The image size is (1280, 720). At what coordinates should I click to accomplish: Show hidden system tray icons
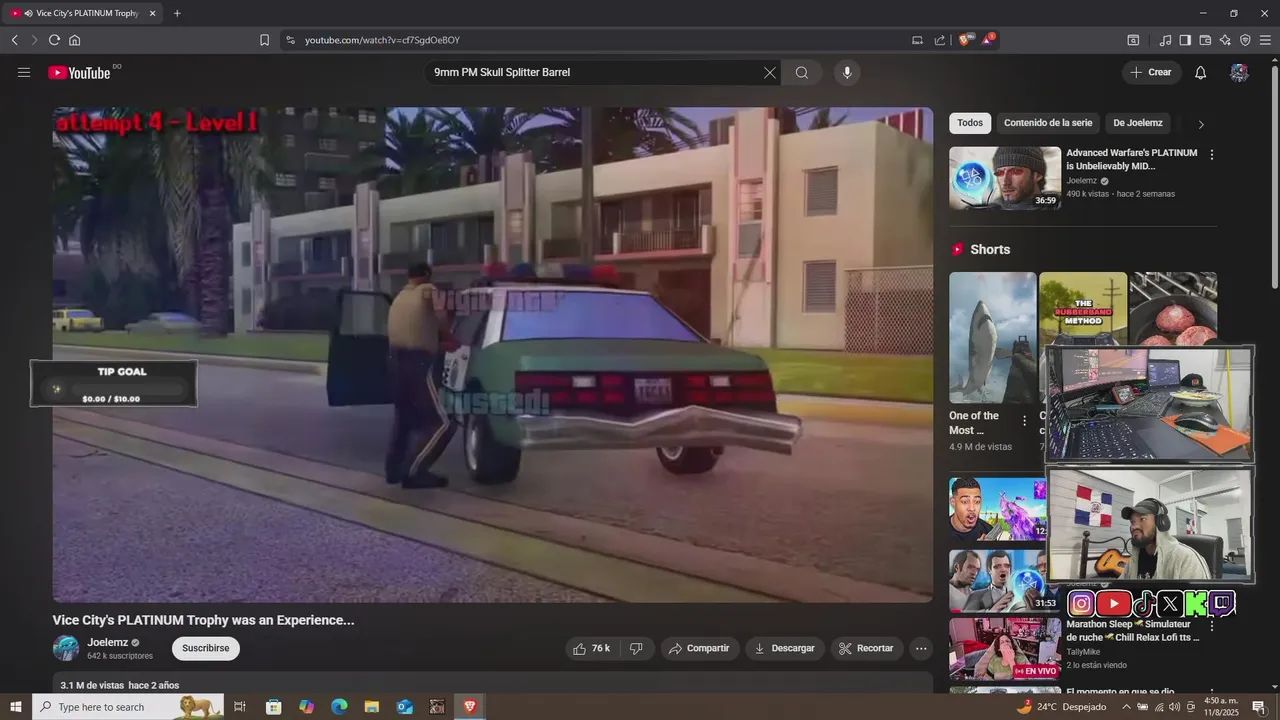1127,707
